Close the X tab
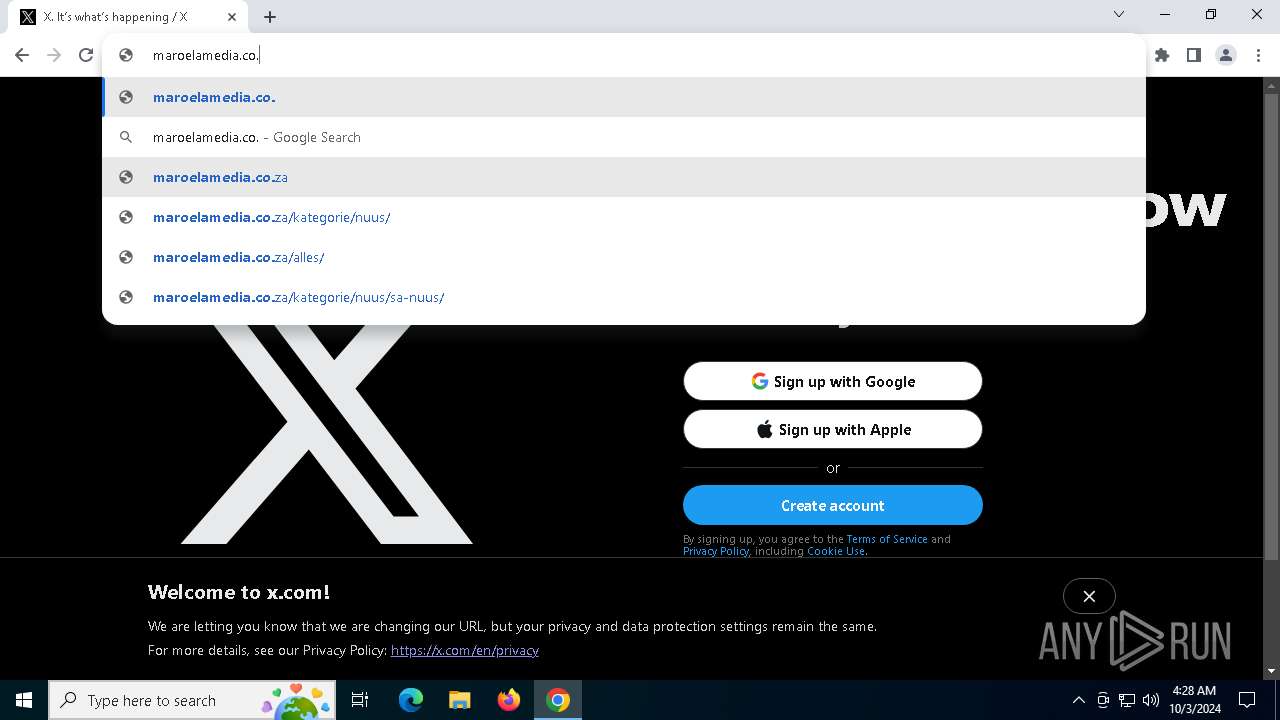This screenshot has width=1280, height=720. (x=232, y=17)
